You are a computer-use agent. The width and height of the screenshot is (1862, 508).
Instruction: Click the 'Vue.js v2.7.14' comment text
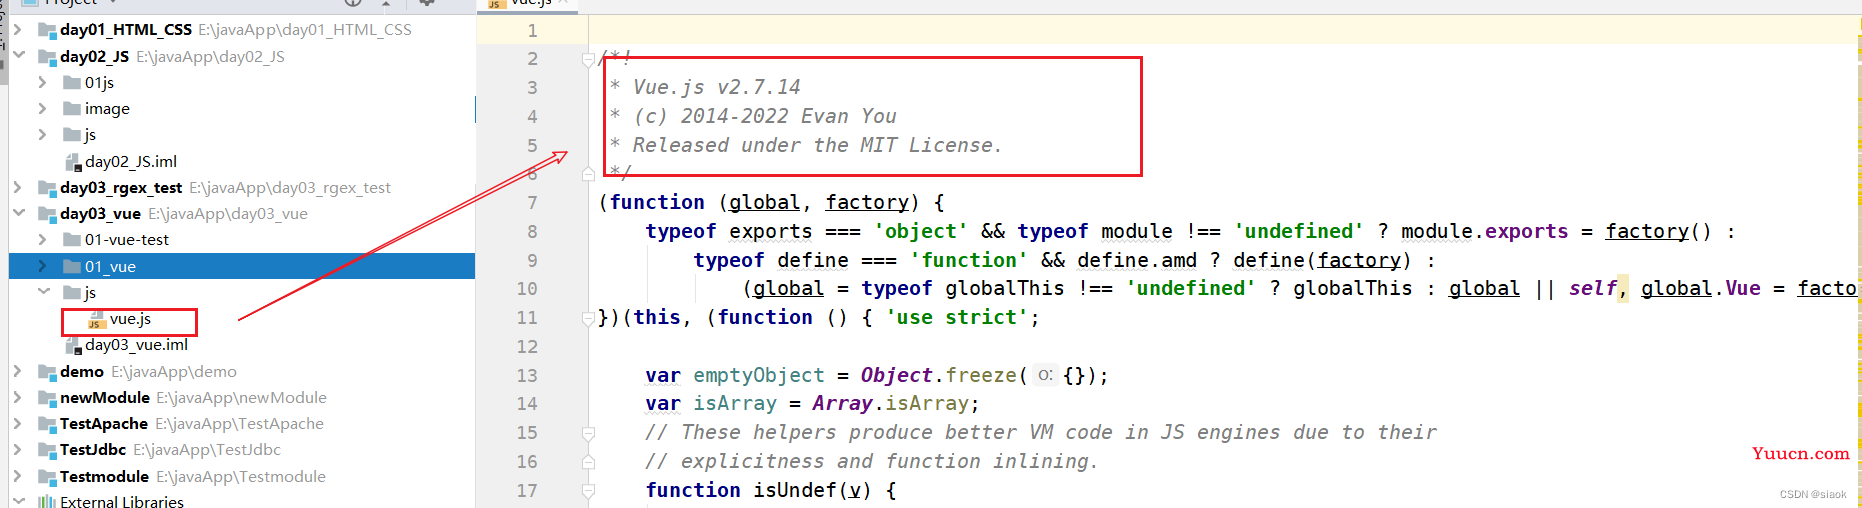click(x=716, y=88)
